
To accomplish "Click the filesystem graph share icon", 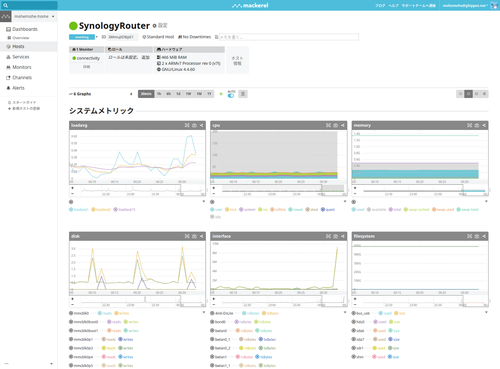I will click(484, 236).
